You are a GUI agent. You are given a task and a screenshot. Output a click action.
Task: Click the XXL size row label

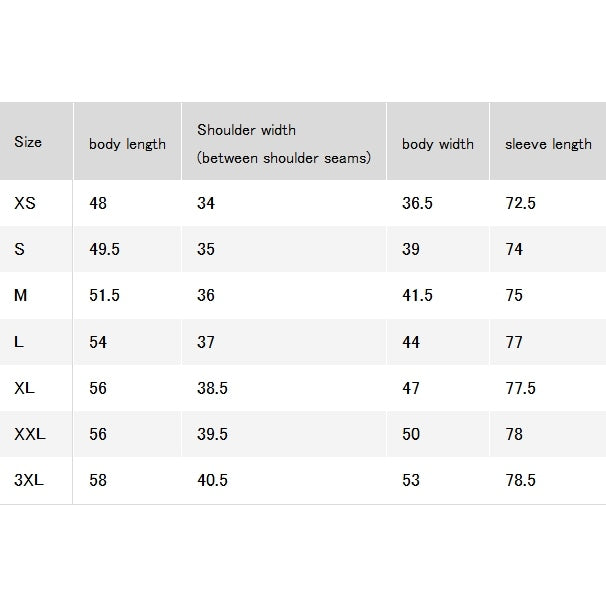pyautogui.click(x=30, y=434)
